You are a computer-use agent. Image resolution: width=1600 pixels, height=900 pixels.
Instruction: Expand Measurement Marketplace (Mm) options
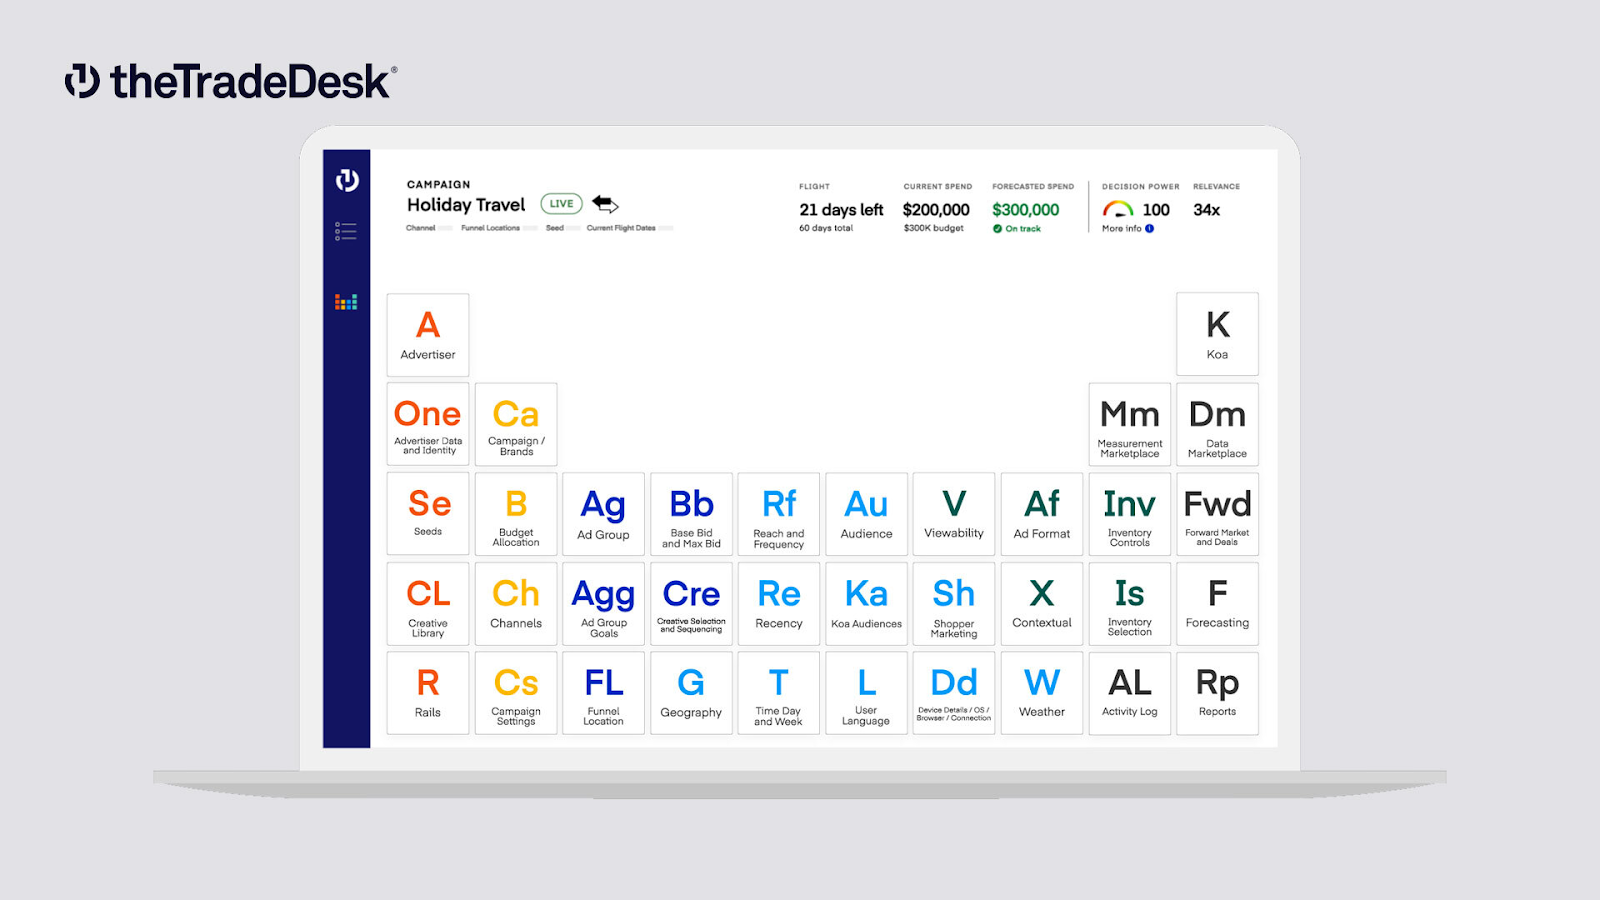(x=1129, y=424)
